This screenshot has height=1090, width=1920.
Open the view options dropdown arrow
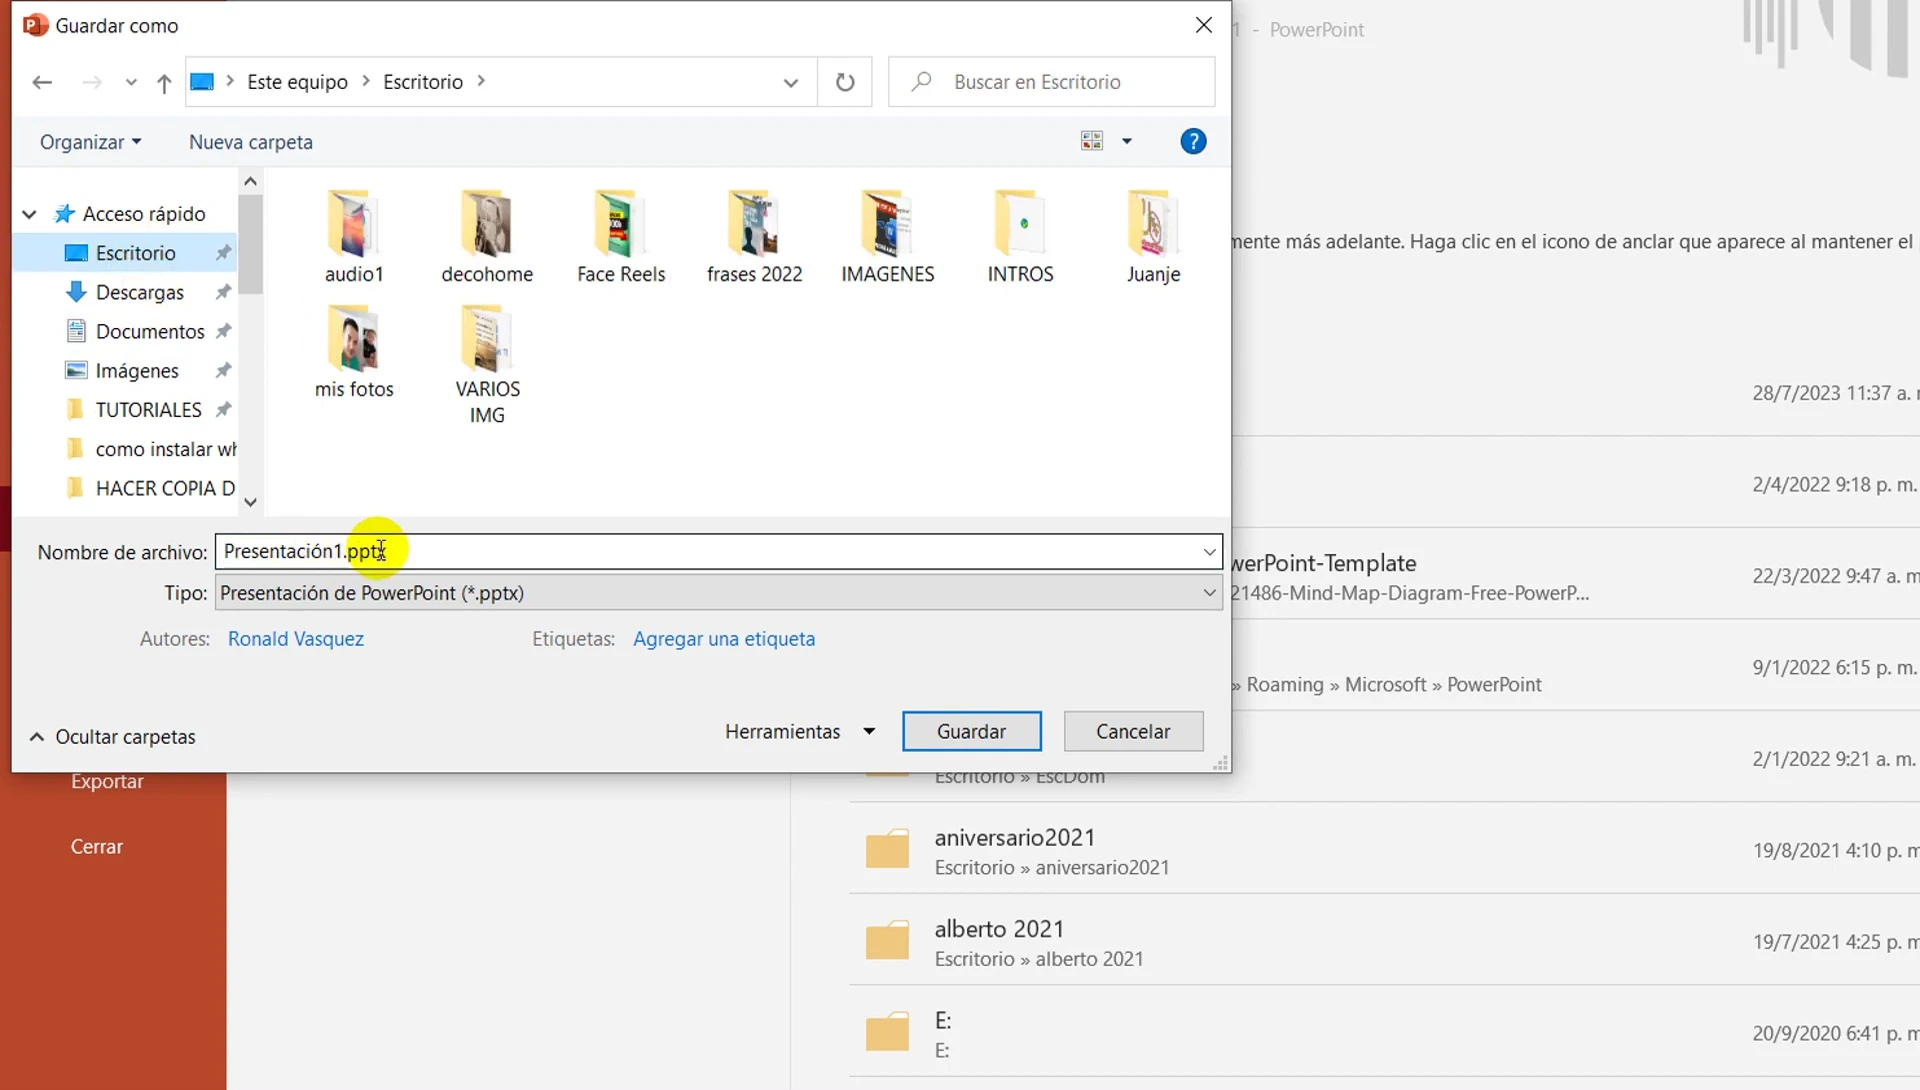pyautogui.click(x=1127, y=141)
